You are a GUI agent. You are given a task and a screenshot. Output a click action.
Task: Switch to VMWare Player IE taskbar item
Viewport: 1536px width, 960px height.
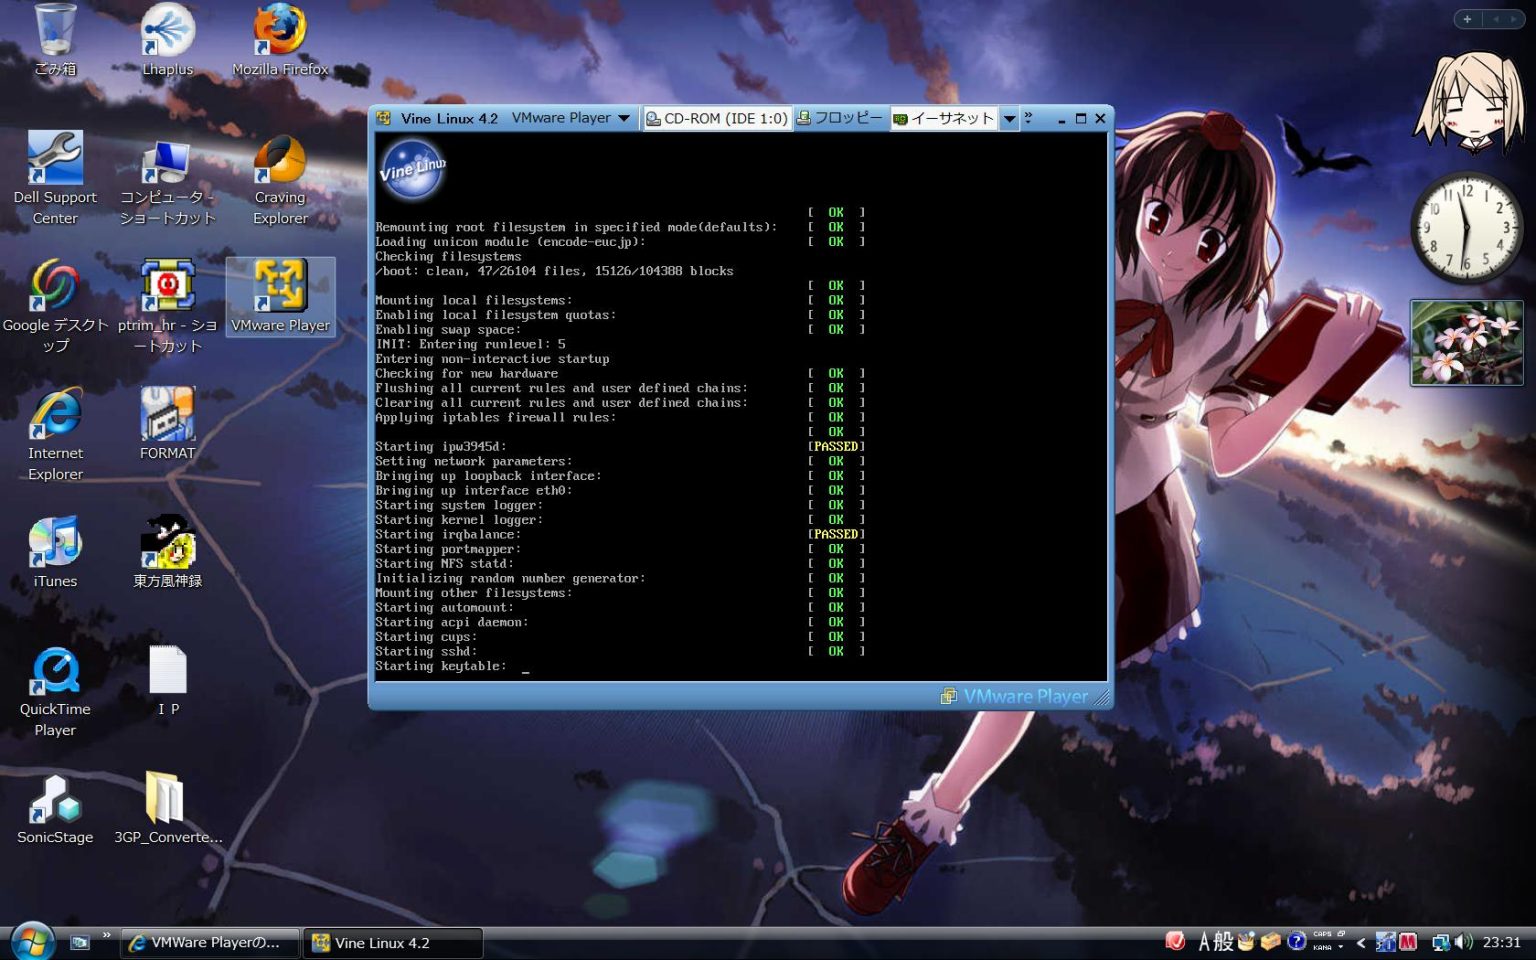tap(210, 943)
